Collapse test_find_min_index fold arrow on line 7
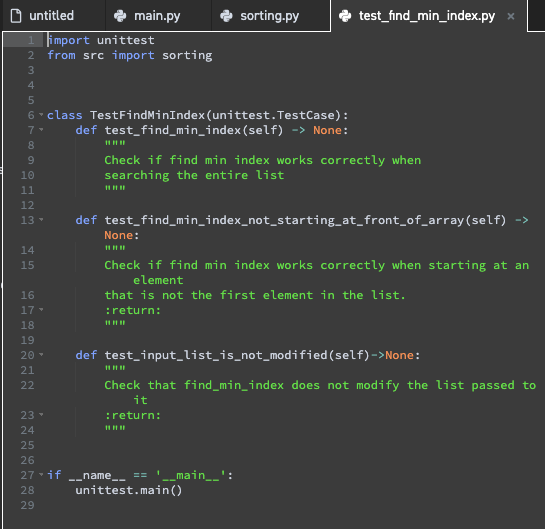The width and height of the screenshot is (545, 529). point(41,129)
